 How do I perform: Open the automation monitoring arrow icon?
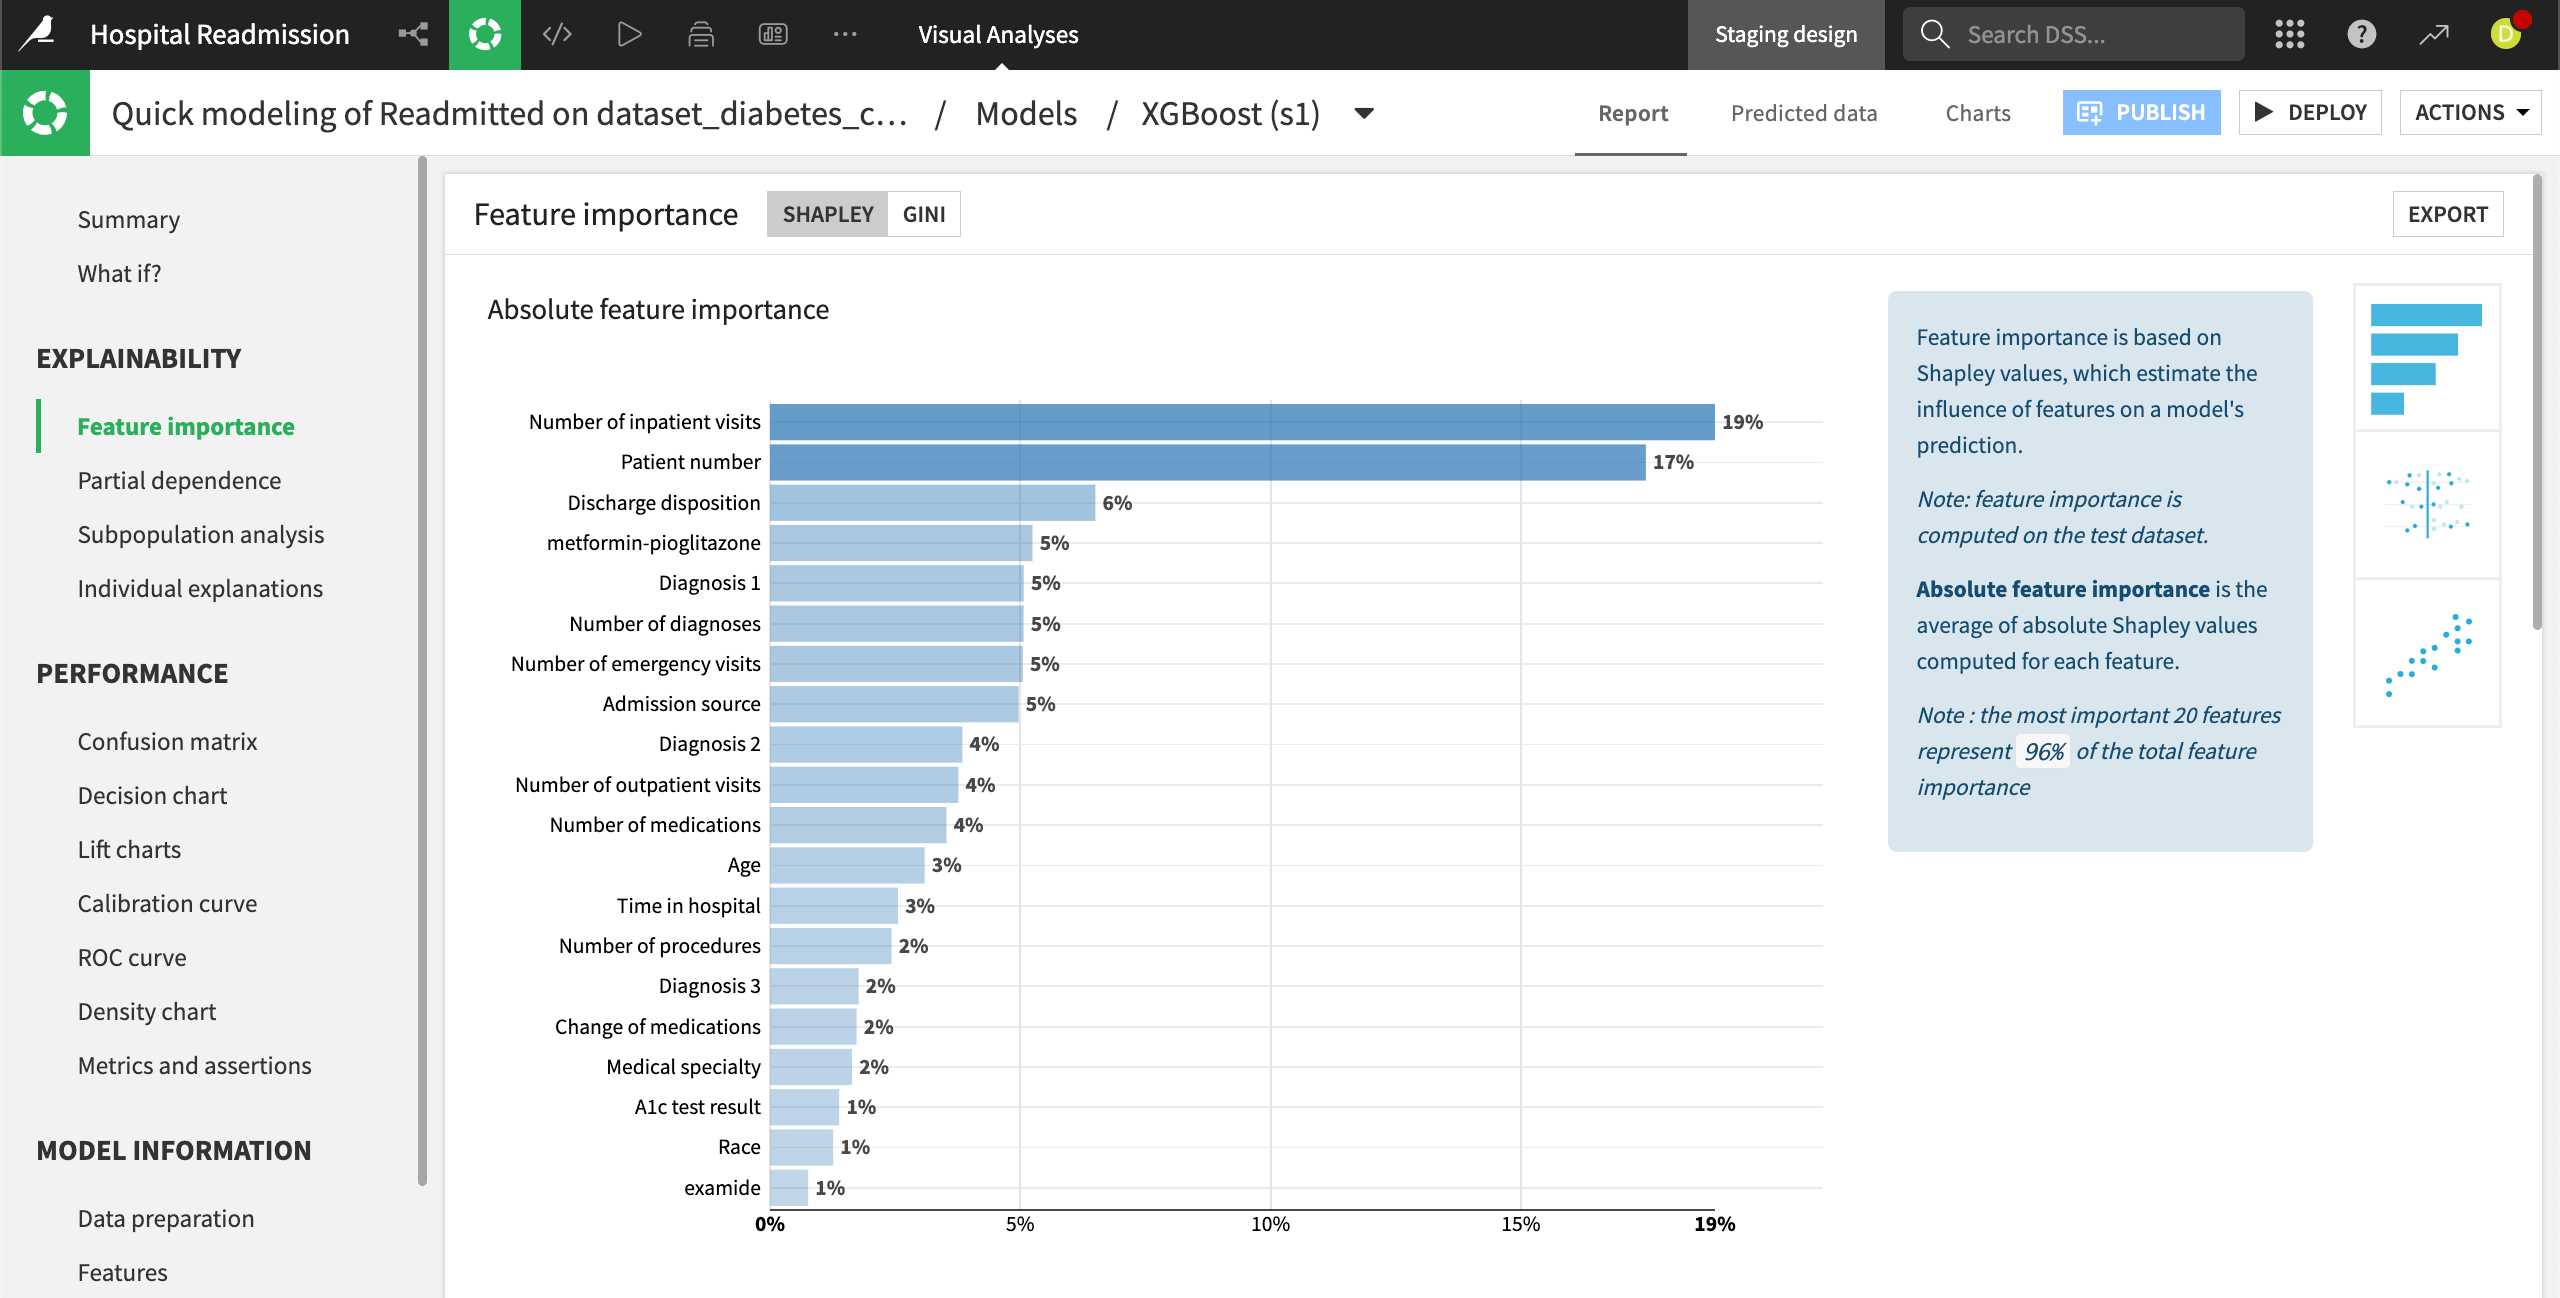(2434, 33)
